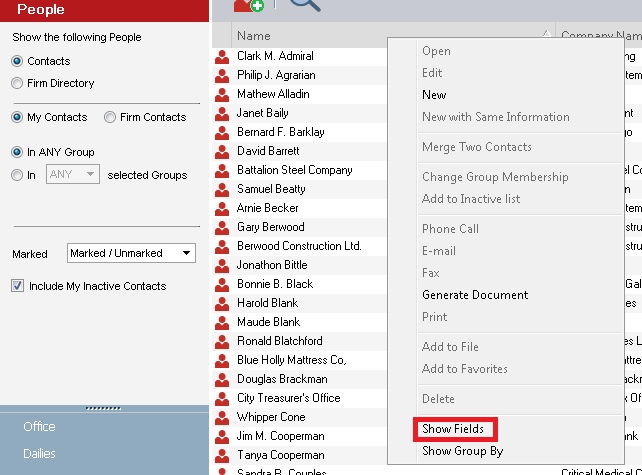Open the Marked / Unmarked dropdown
The height and width of the screenshot is (475, 642).
[131, 254]
